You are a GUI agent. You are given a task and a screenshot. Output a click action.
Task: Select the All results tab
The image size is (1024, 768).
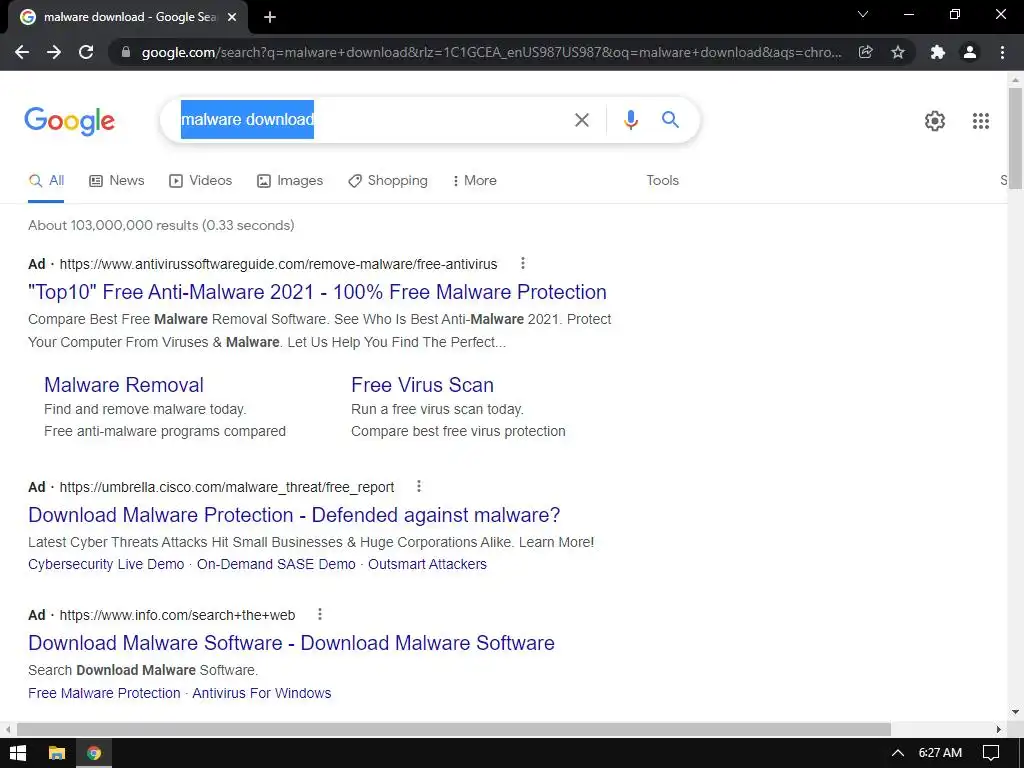coord(46,181)
